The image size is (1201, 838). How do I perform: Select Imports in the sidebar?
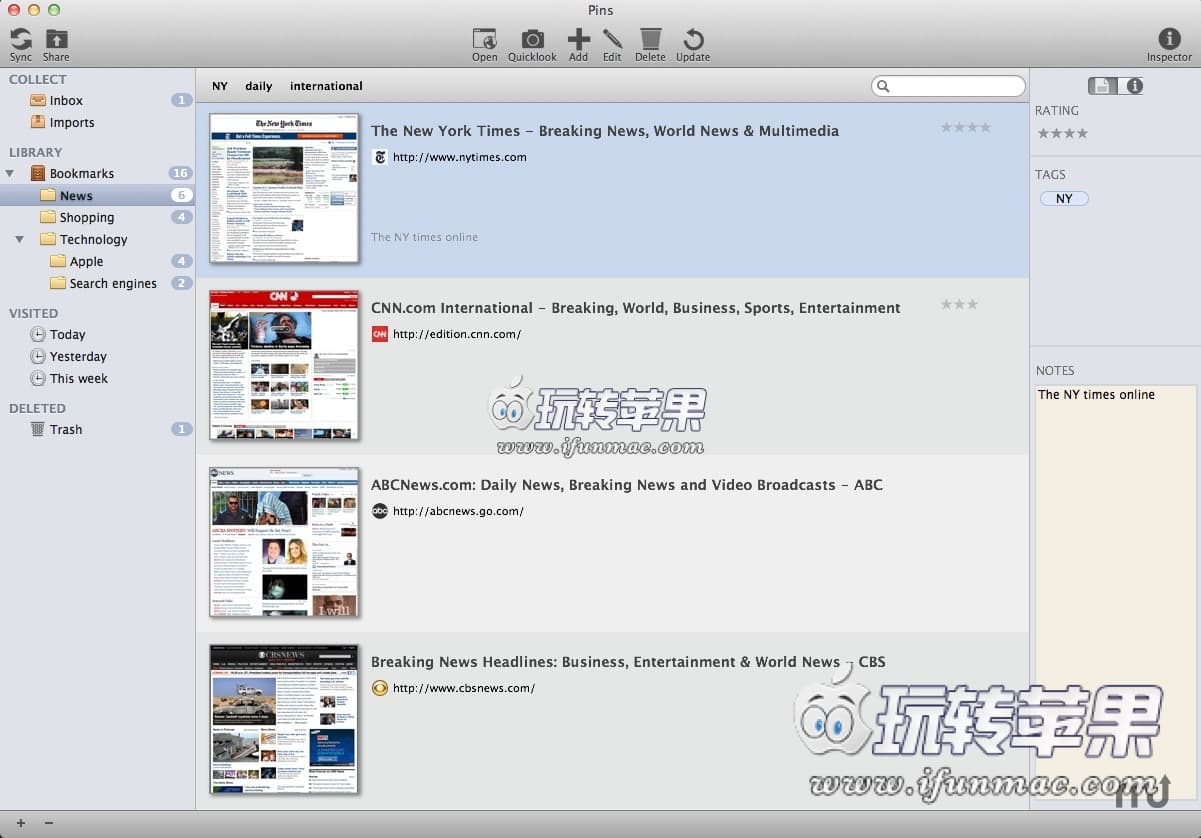(97, 122)
